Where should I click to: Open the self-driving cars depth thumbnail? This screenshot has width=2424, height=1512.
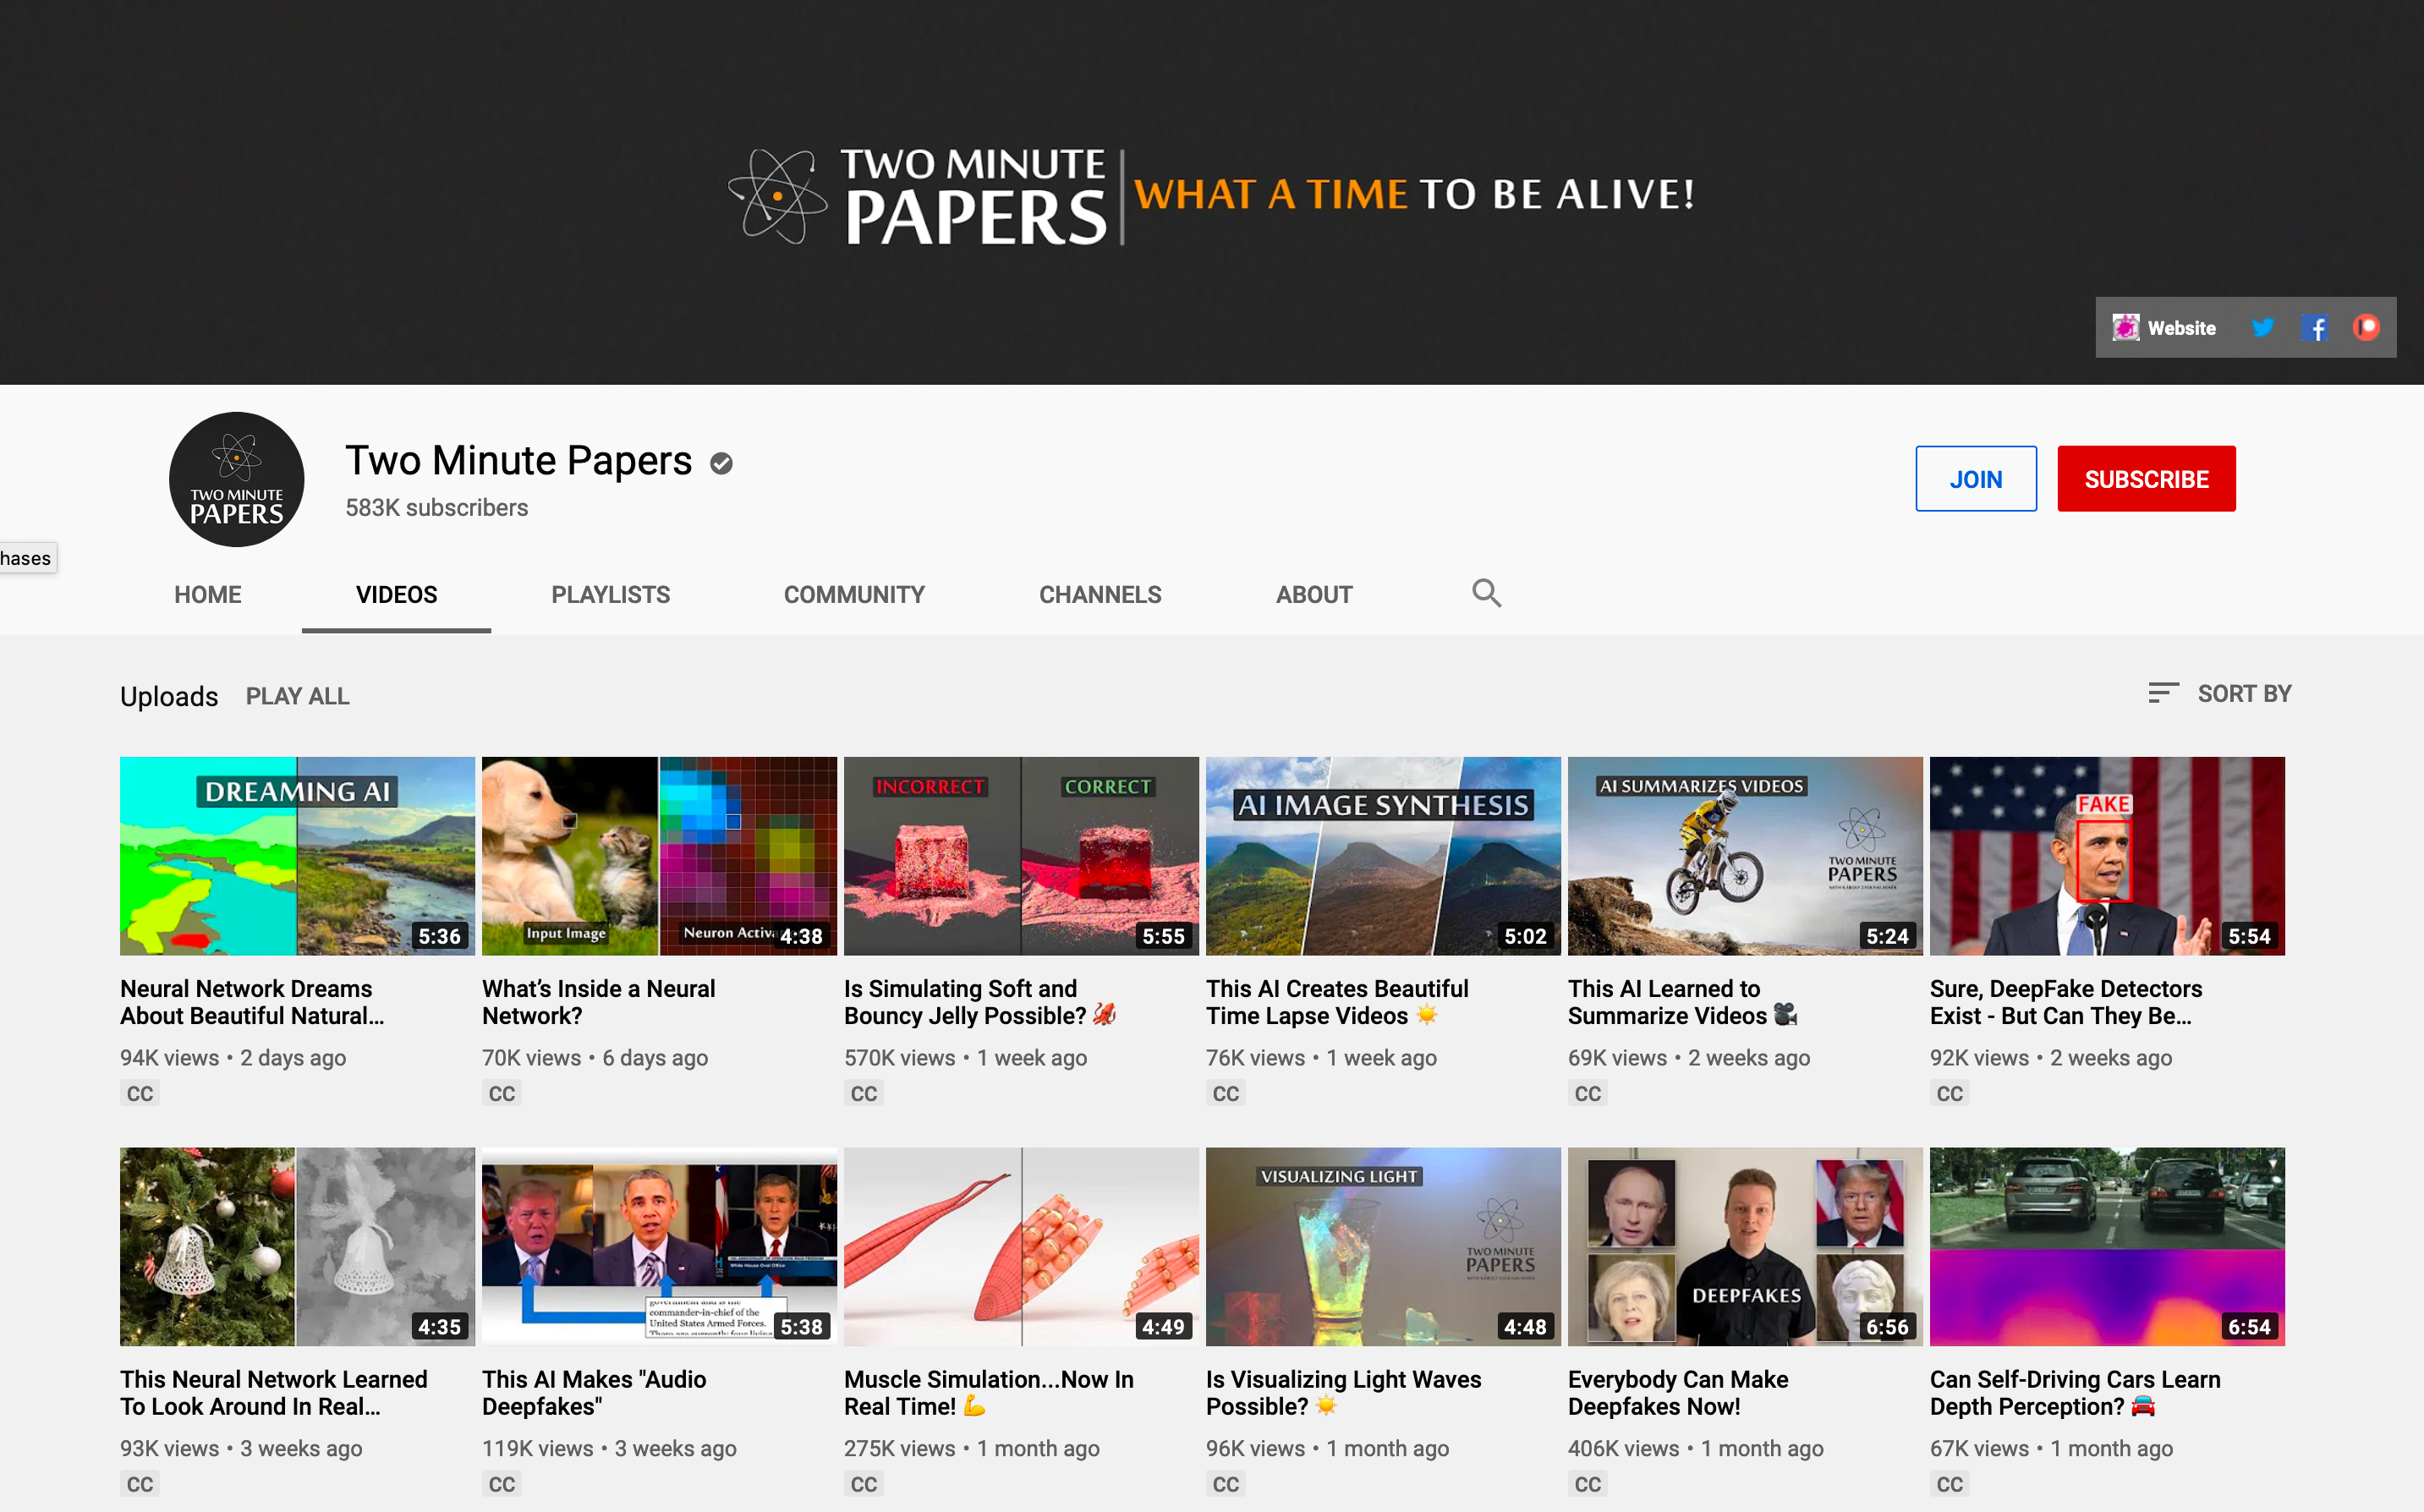(x=2107, y=1246)
